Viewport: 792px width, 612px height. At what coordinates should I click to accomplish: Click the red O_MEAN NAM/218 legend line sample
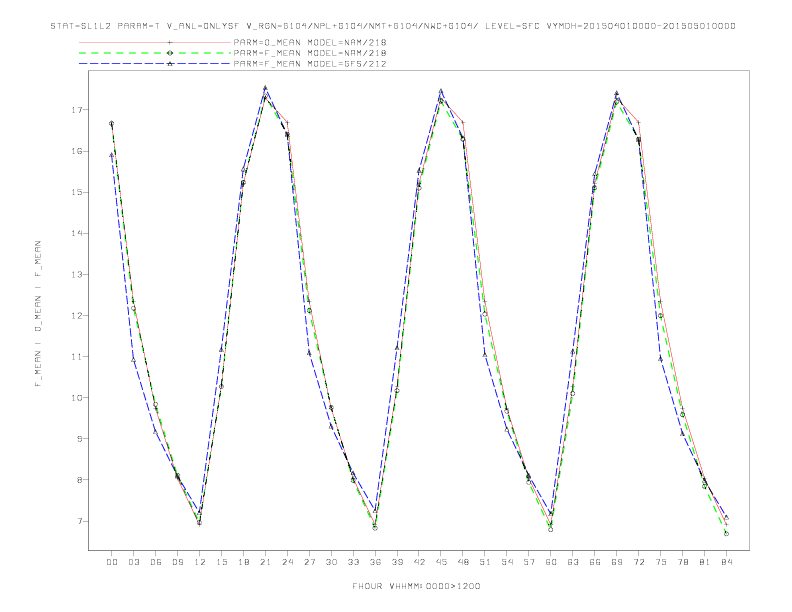click(x=155, y=42)
